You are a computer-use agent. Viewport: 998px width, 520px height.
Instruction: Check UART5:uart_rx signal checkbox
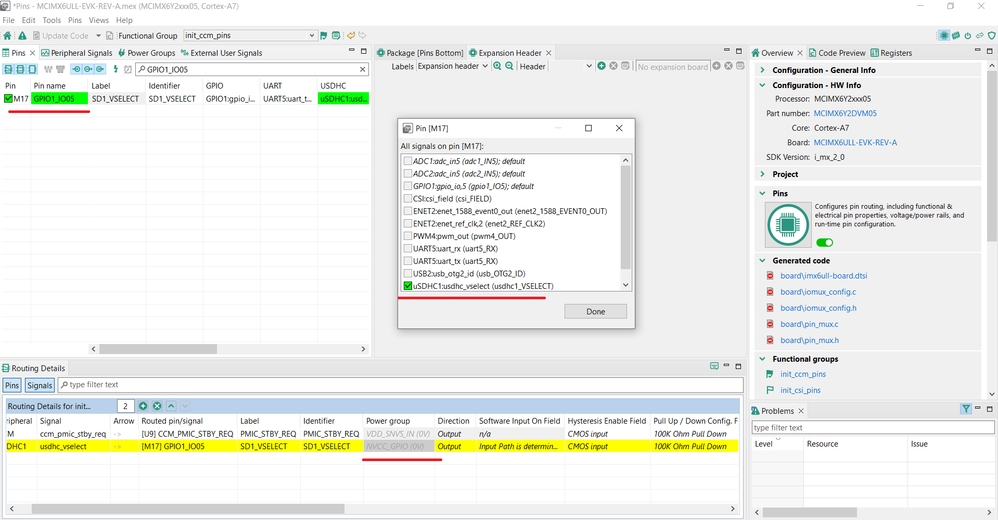(x=407, y=249)
